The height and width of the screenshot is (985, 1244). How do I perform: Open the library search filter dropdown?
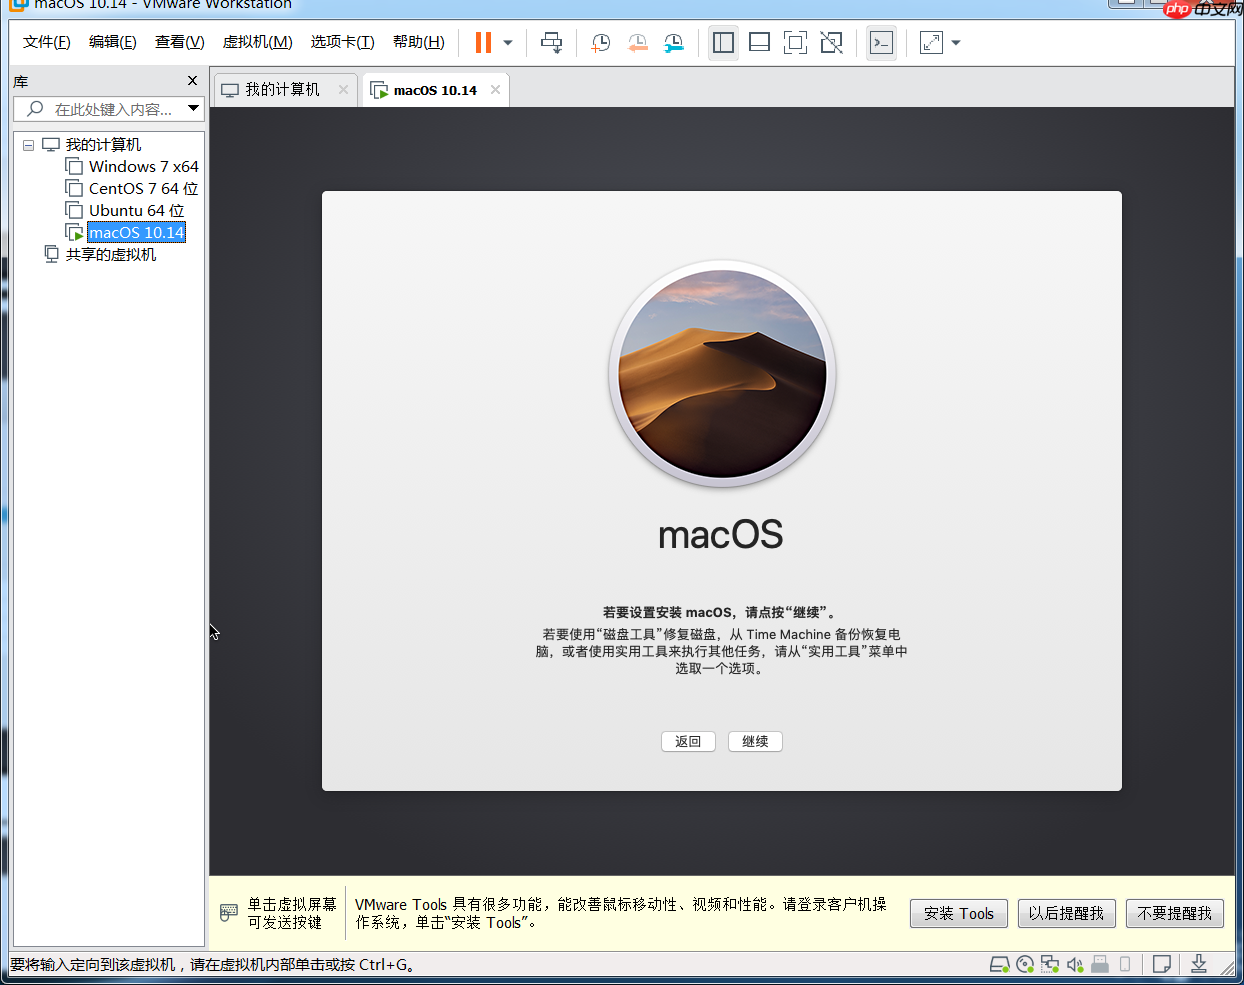point(194,109)
